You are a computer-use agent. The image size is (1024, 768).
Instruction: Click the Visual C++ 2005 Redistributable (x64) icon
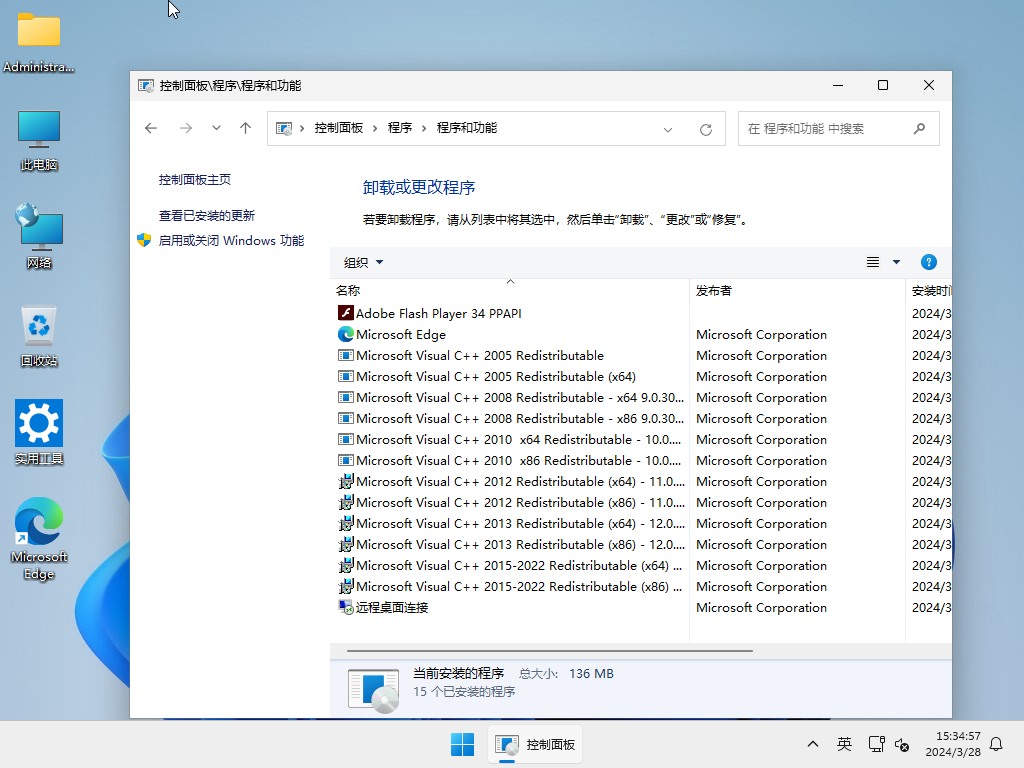click(345, 376)
